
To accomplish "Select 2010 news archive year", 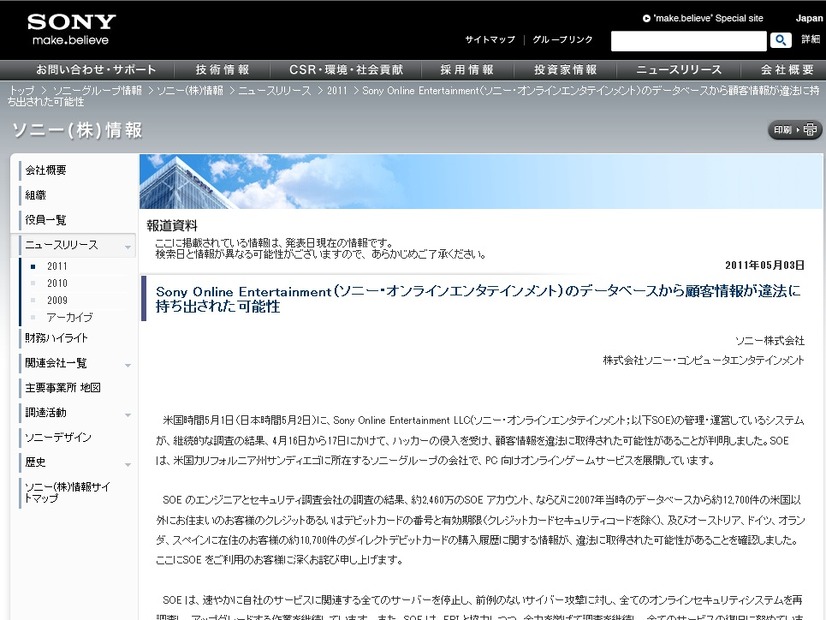I will (x=57, y=283).
